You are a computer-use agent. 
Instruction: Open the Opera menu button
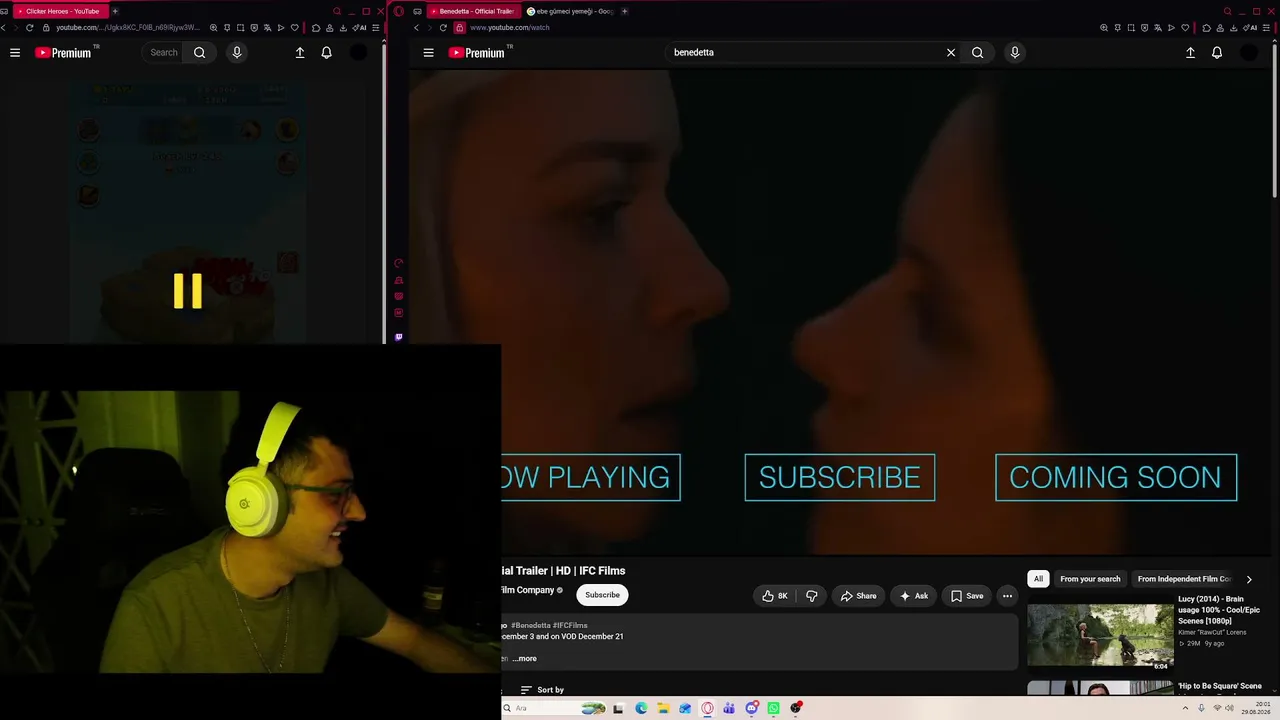click(399, 11)
